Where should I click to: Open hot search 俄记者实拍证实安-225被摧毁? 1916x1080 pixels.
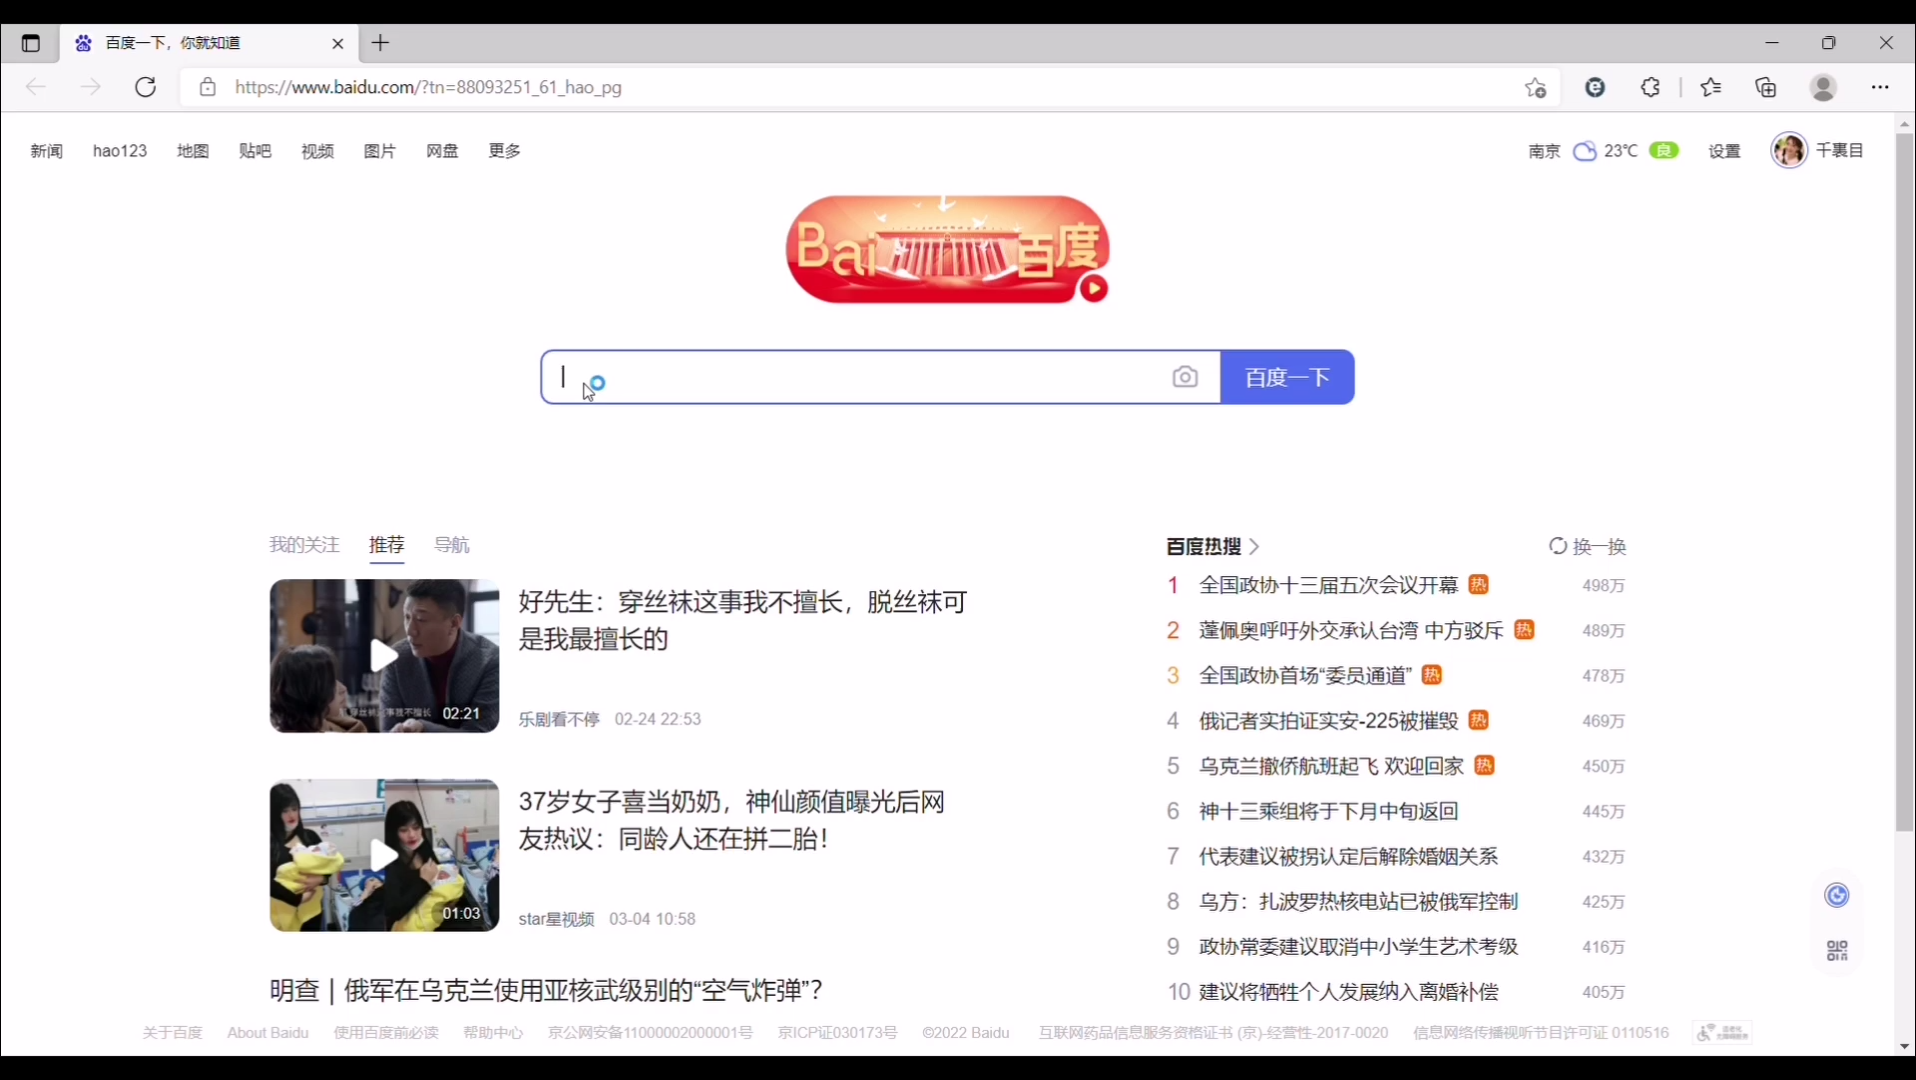[1329, 721]
